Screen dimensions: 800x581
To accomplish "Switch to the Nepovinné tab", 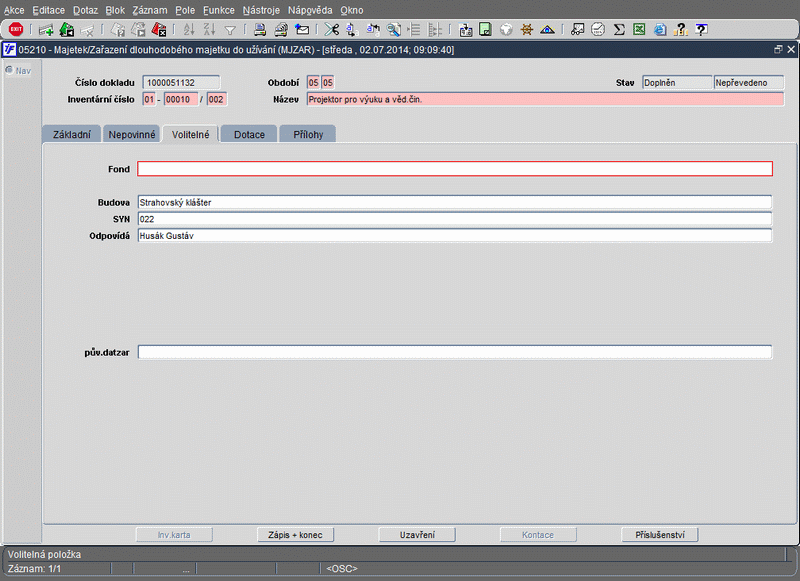I will tap(132, 134).
